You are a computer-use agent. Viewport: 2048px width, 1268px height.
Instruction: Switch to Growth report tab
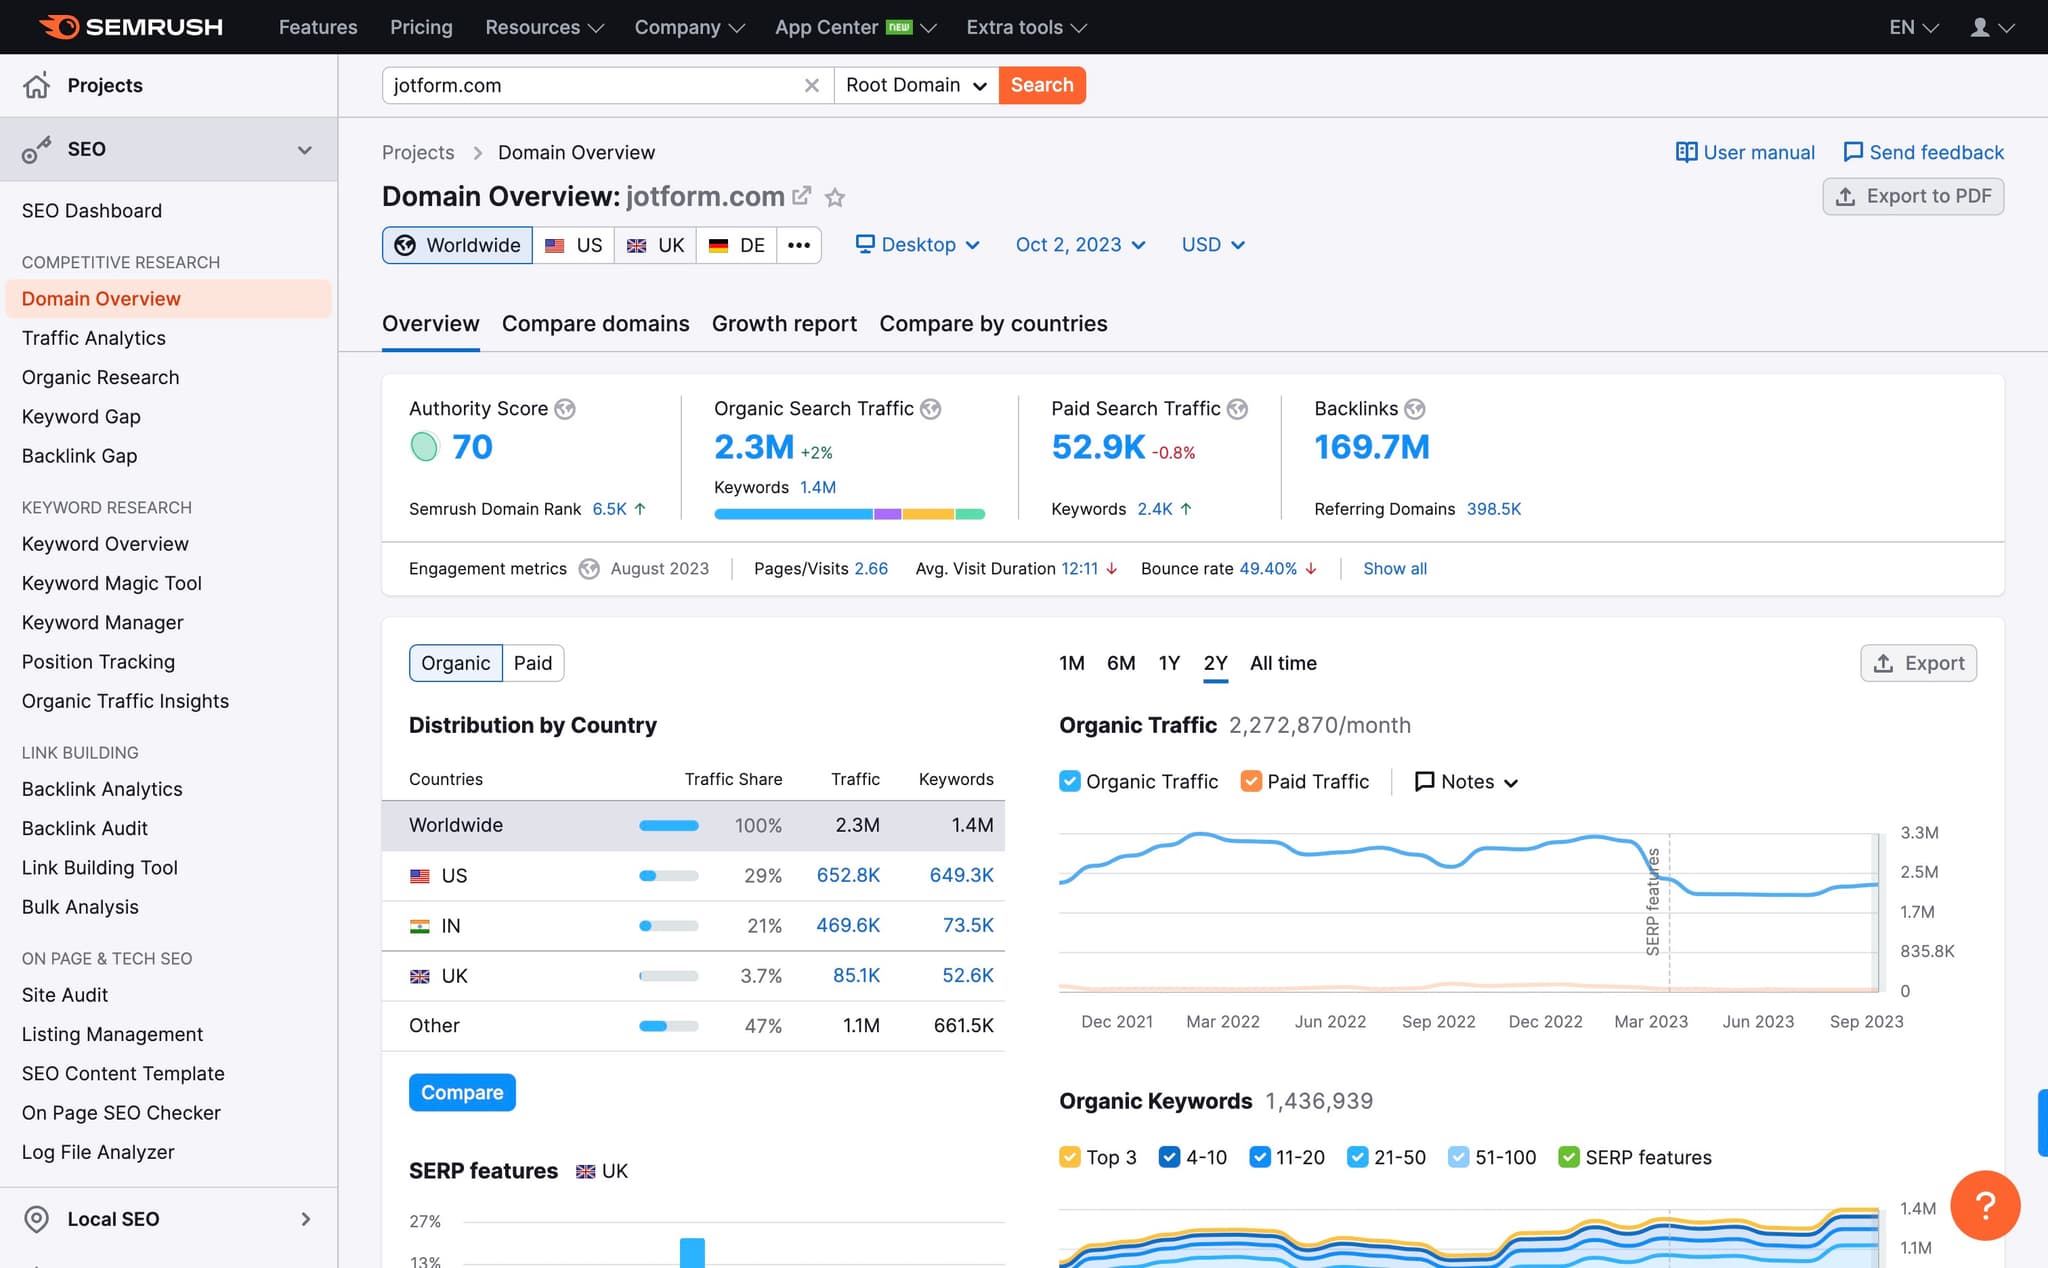click(x=784, y=324)
